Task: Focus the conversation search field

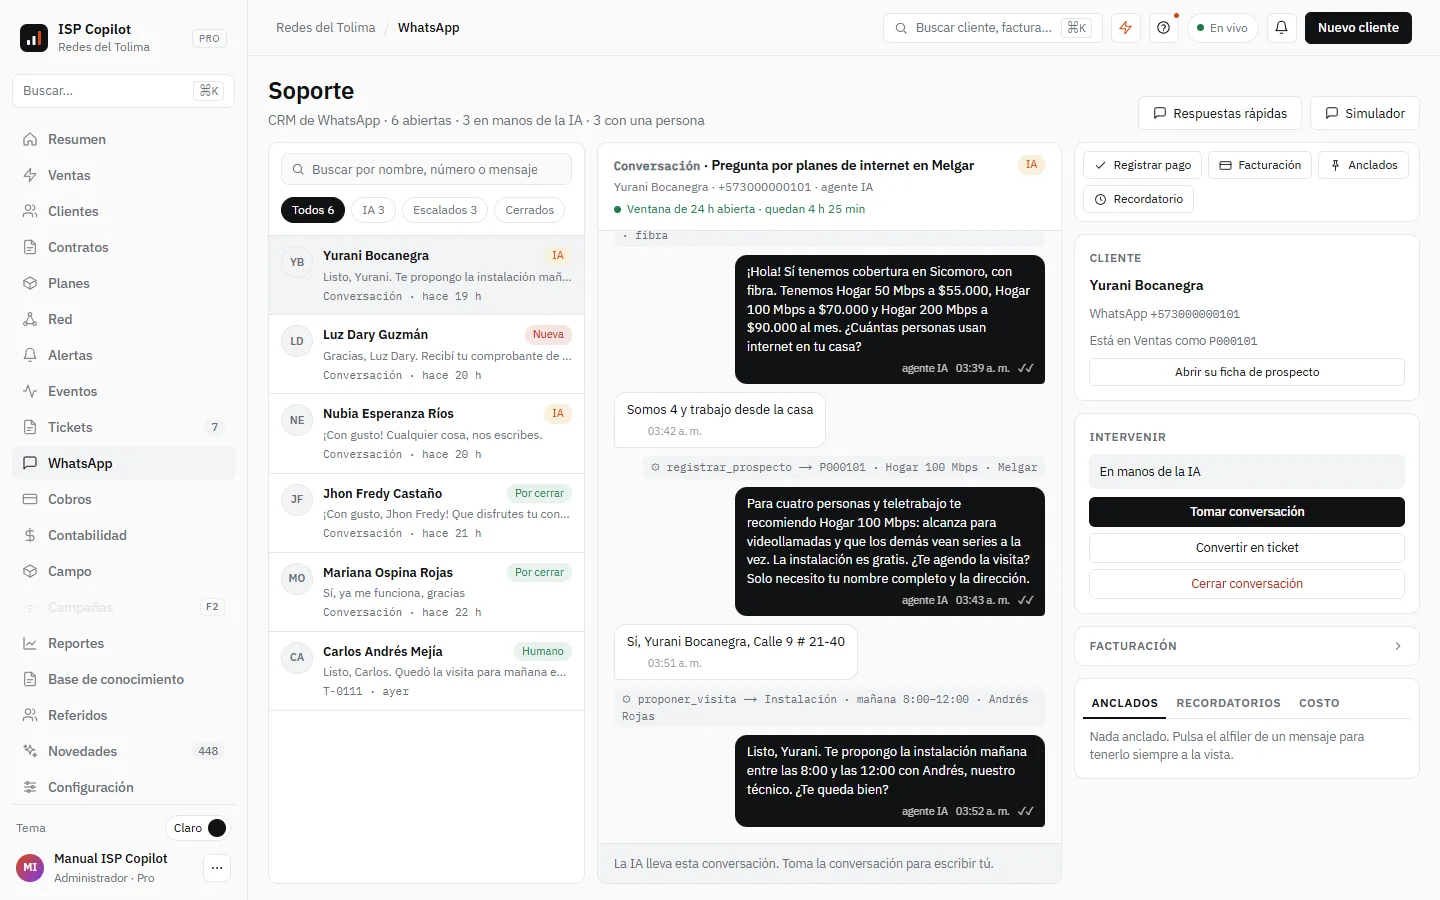Action: click(426, 169)
